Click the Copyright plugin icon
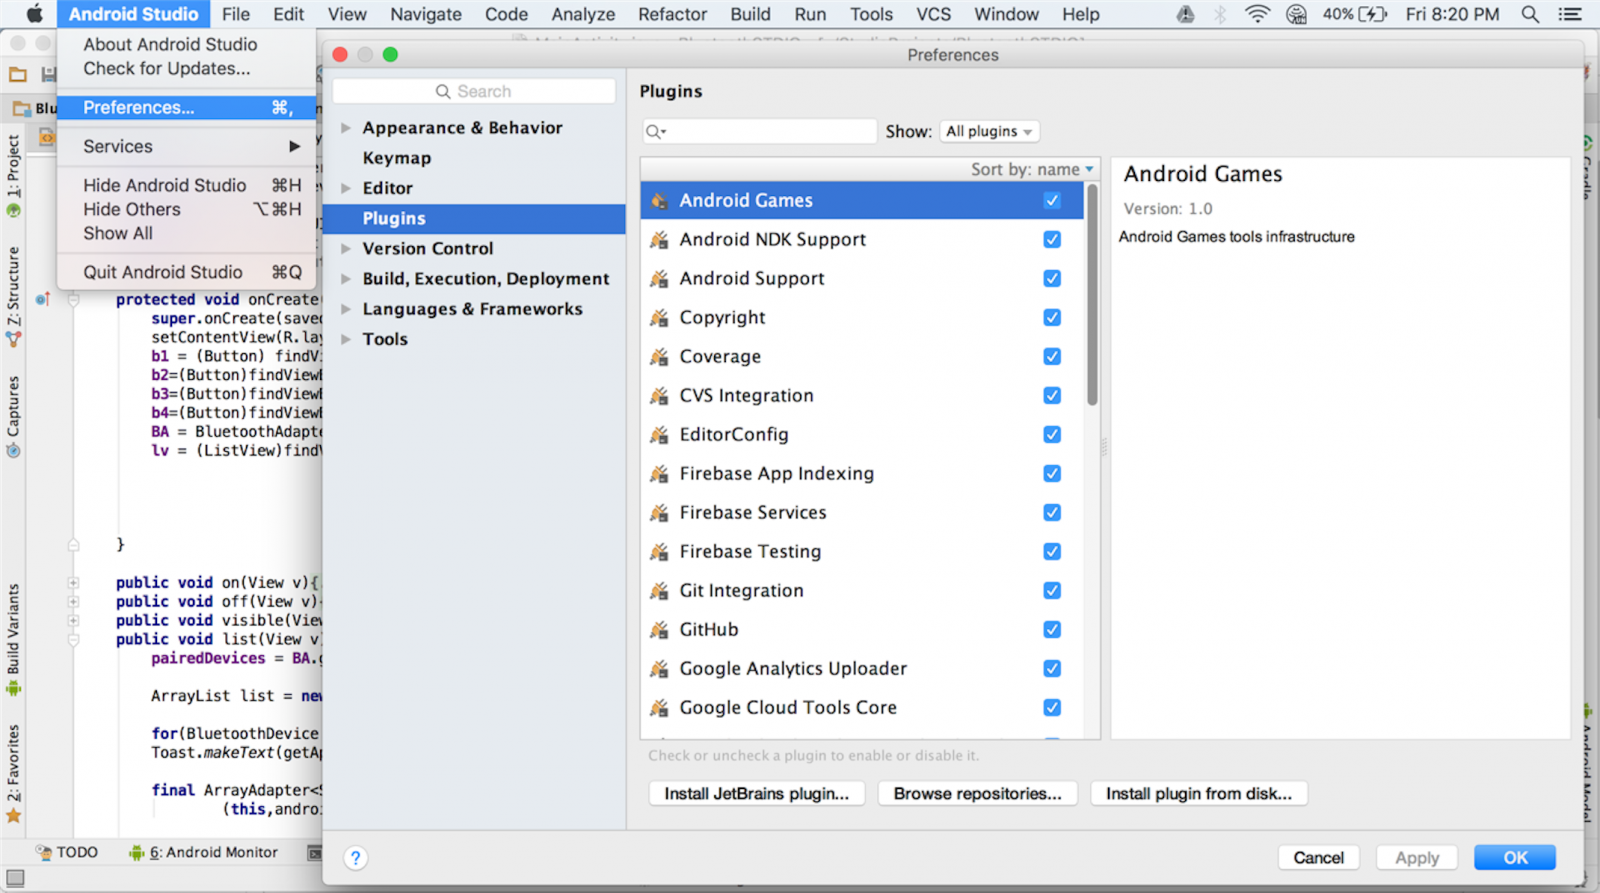1600x893 pixels. (x=659, y=317)
